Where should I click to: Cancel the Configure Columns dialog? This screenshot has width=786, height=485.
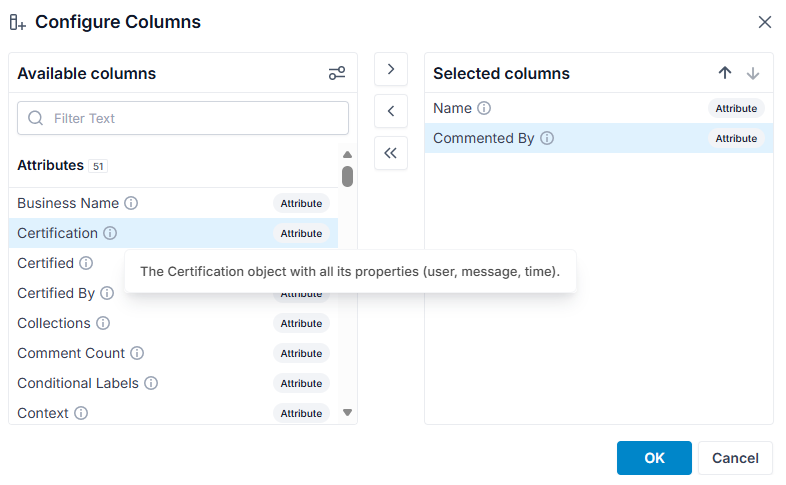pyautogui.click(x=735, y=458)
